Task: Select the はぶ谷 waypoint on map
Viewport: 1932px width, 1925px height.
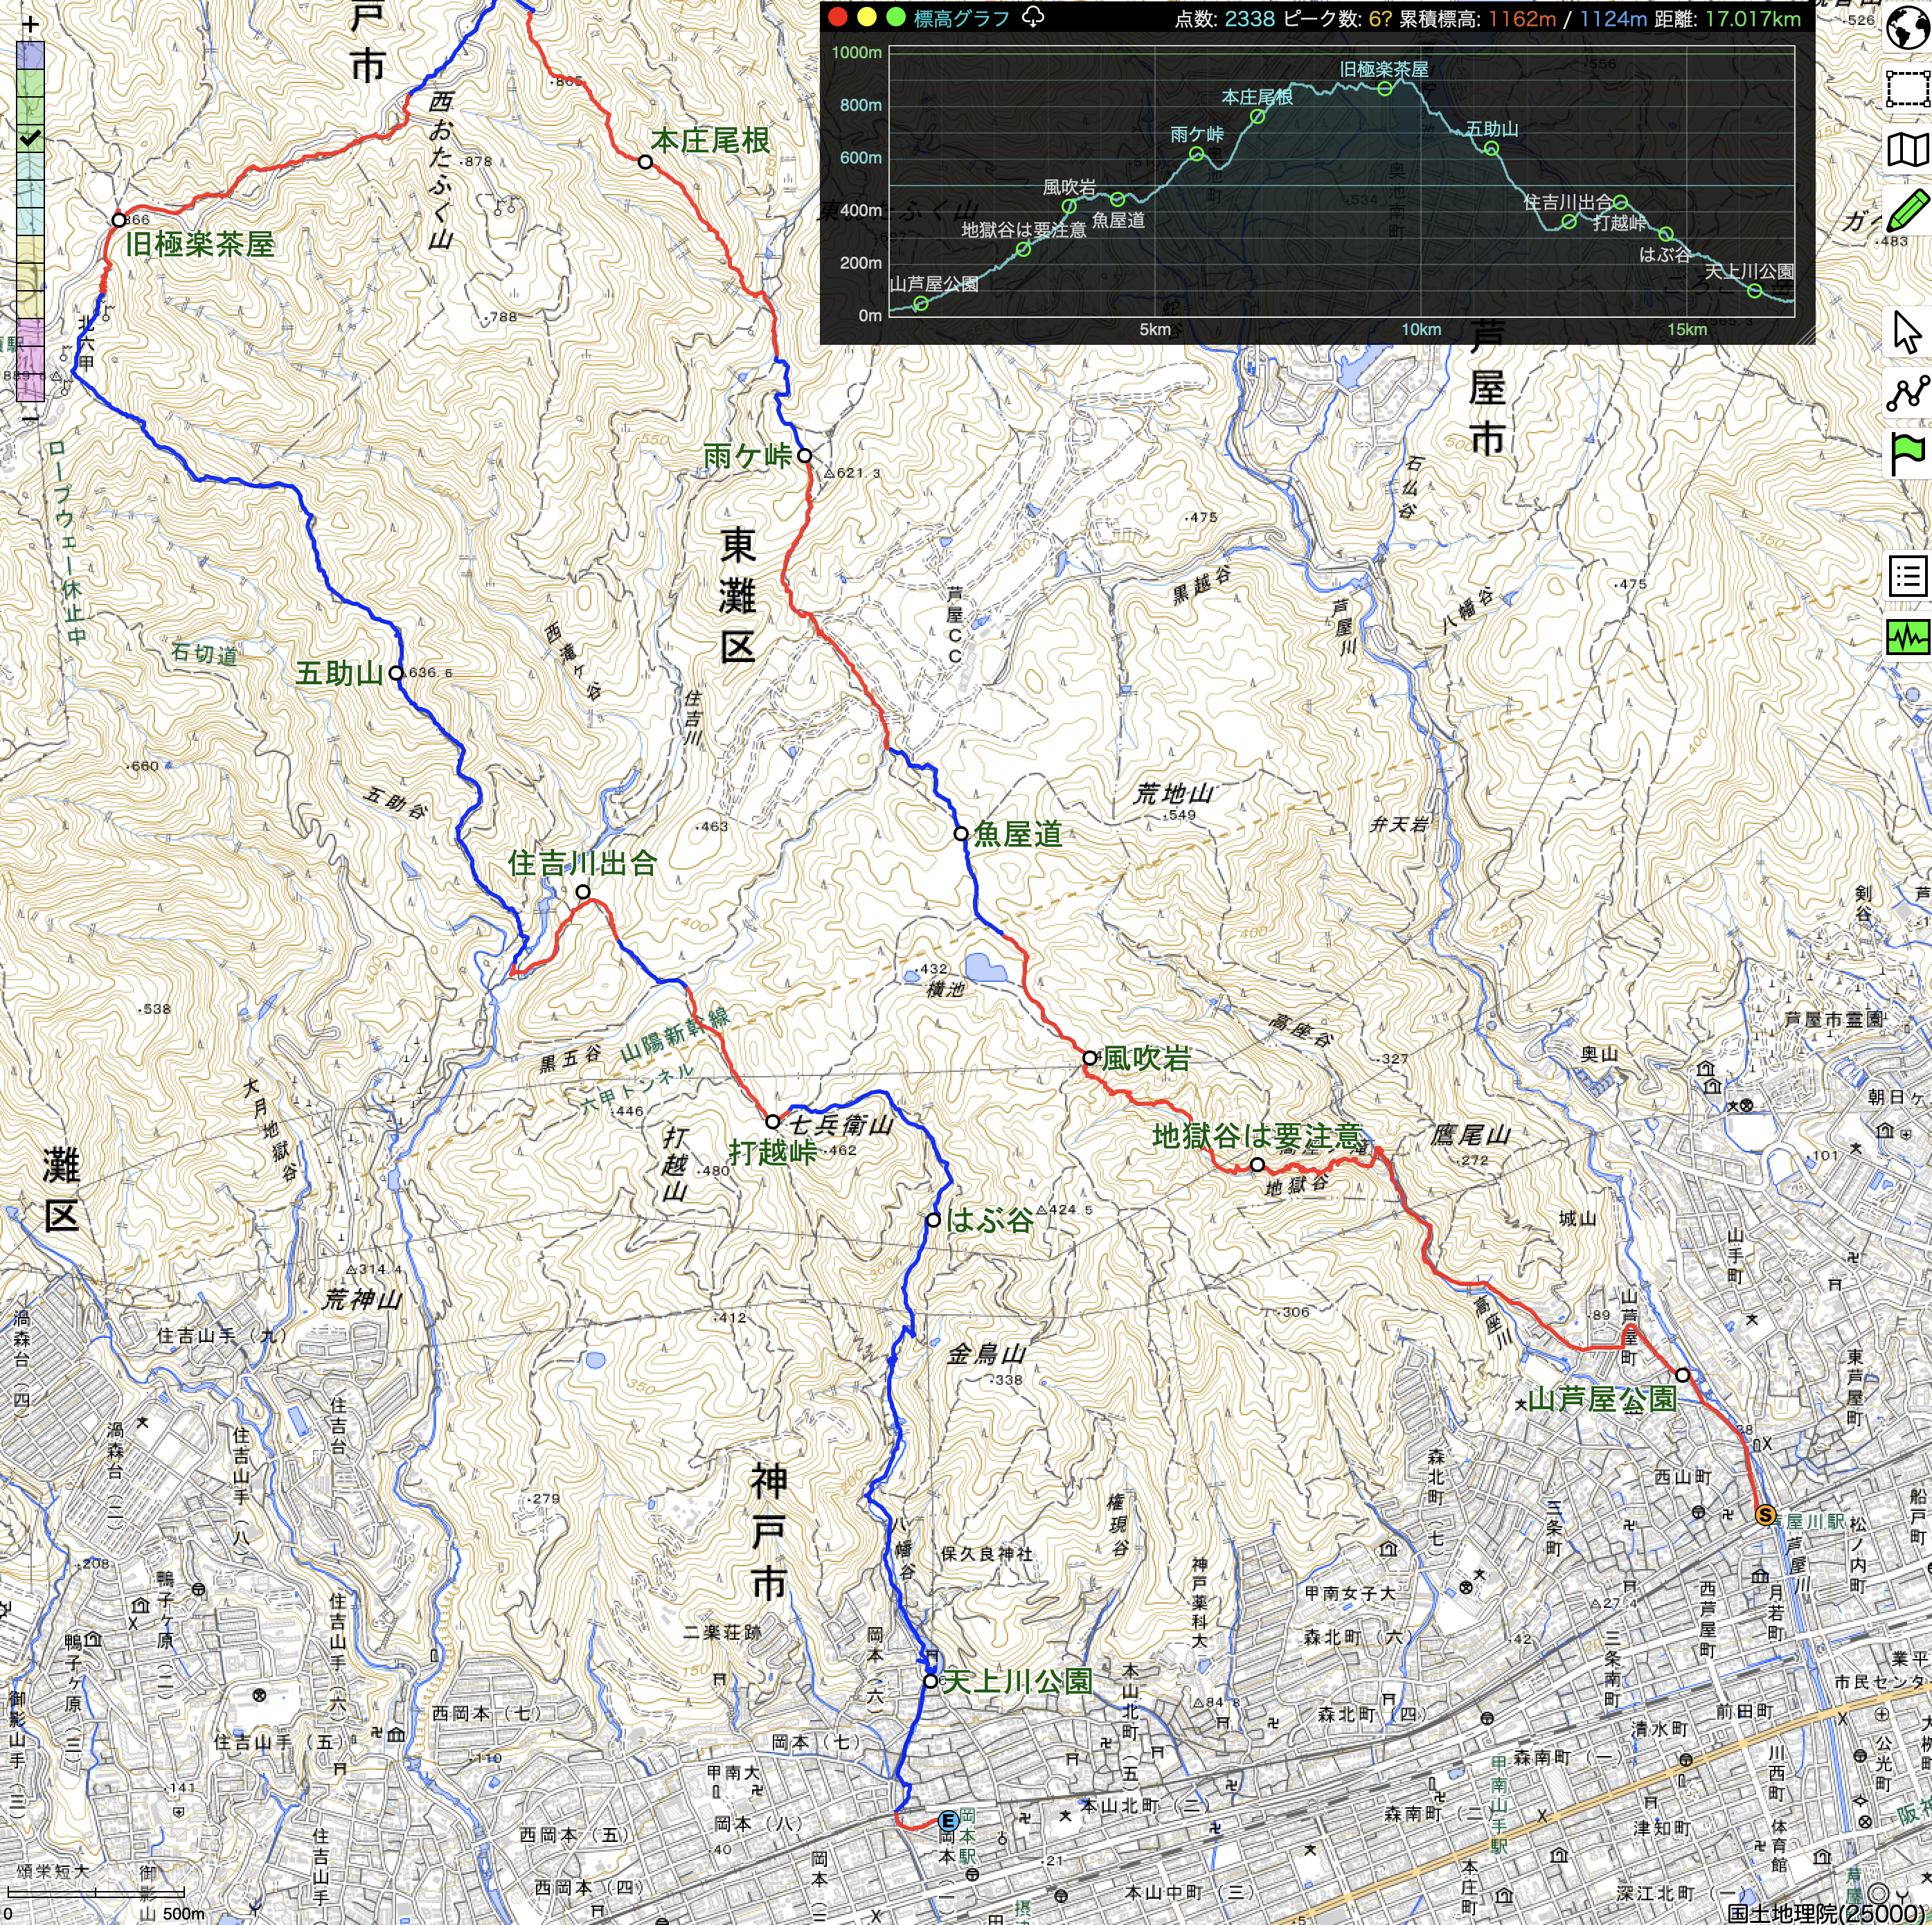Action: pyautogui.click(x=933, y=1220)
